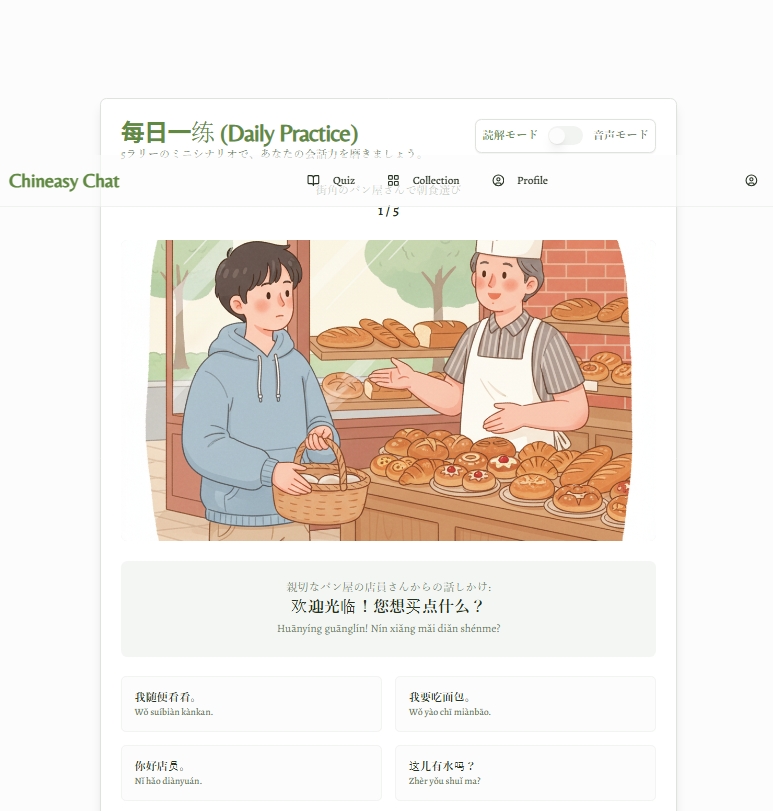
Task: Select the 音声モード label
Action: tap(620, 135)
